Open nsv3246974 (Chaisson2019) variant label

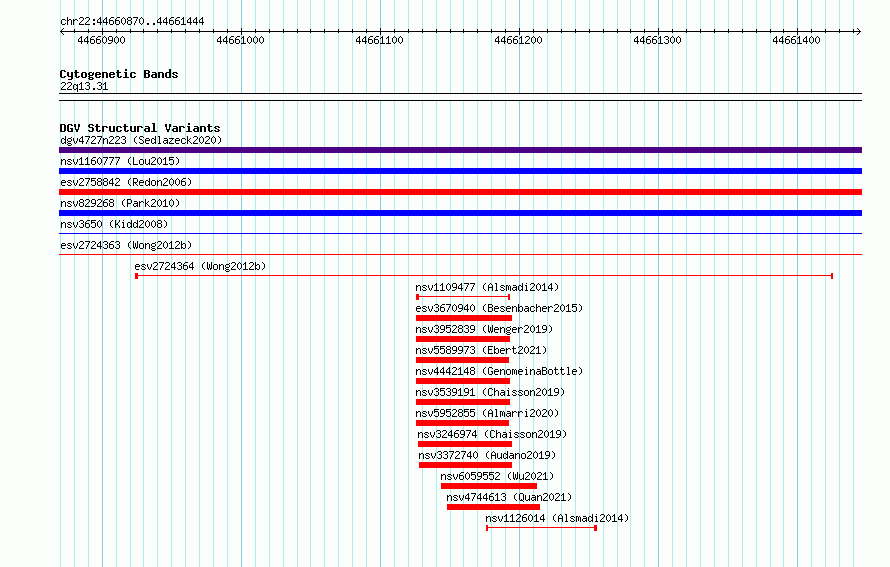point(492,434)
